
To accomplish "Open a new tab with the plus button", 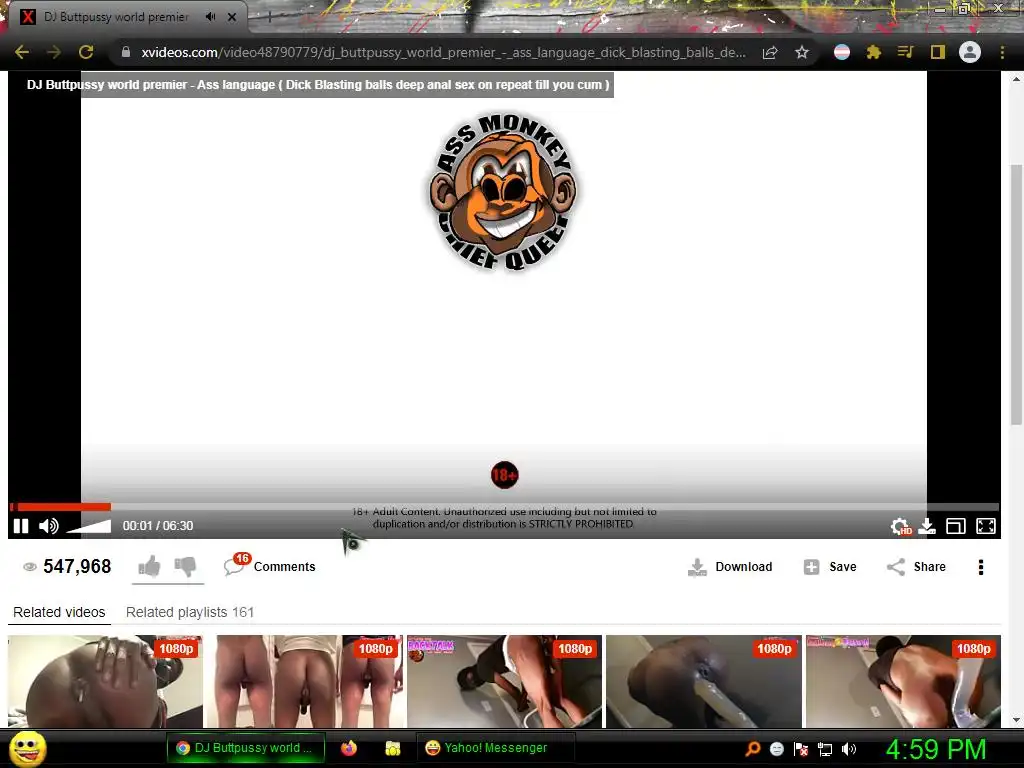I will tap(269, 17).
